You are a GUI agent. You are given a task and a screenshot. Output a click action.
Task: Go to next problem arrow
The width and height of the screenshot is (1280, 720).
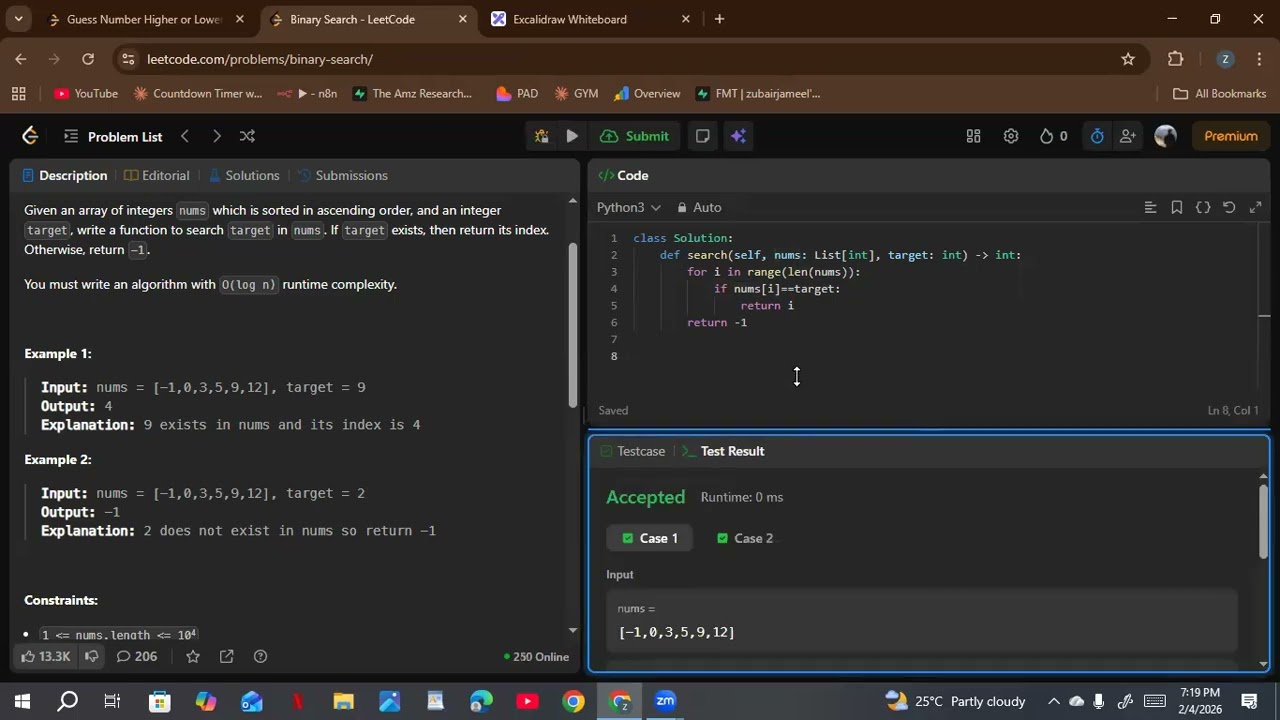tap(216, 136)
